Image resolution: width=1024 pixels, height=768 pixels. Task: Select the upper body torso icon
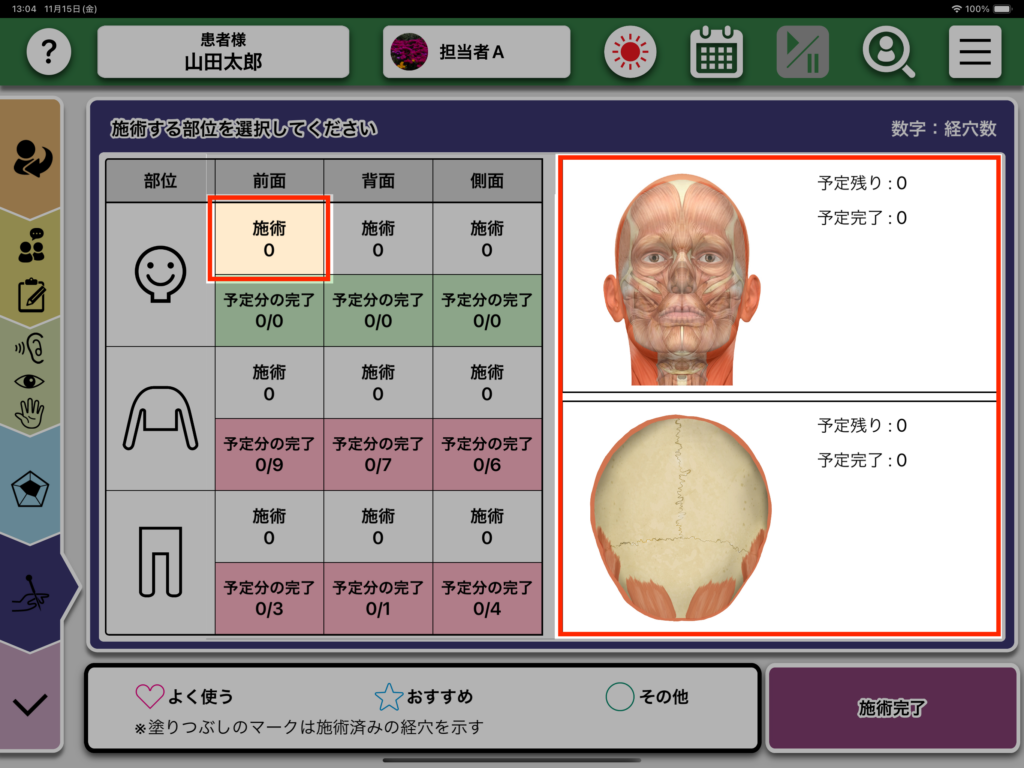[x=160, y=418]
